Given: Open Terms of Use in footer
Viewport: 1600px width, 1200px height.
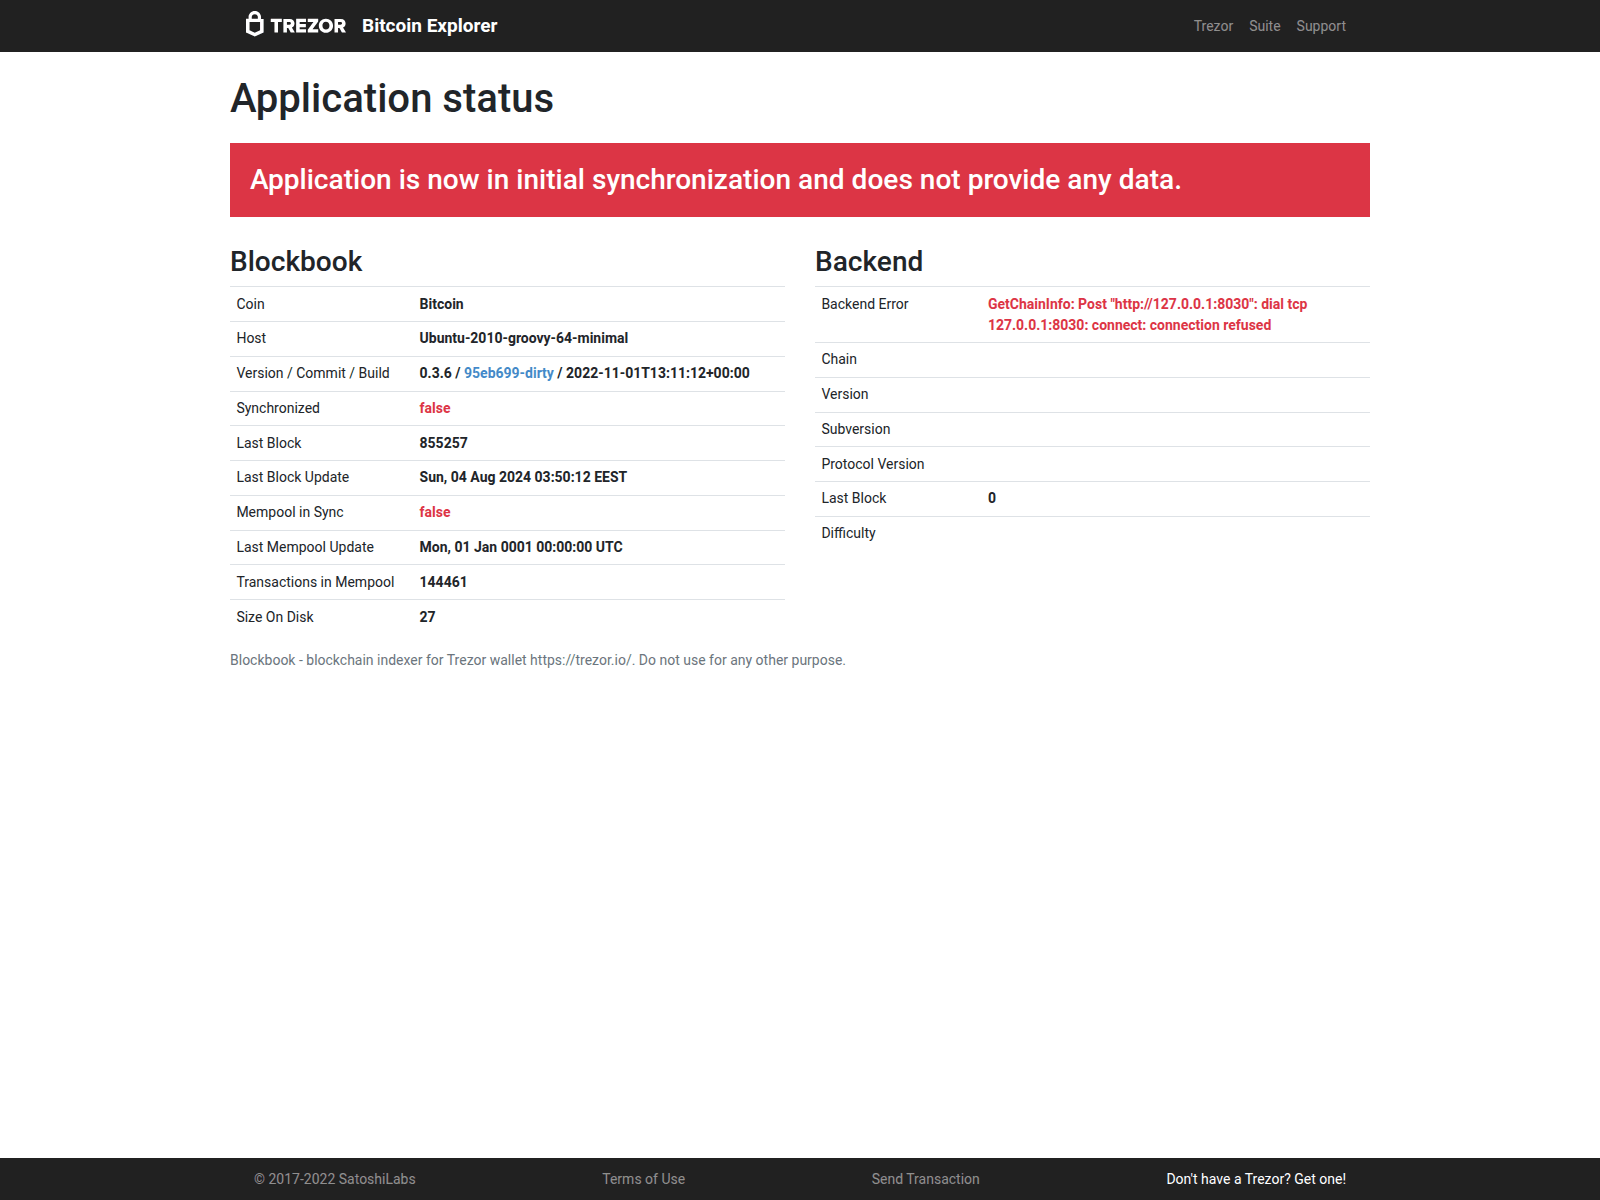Looking at the screenshot, I should [x=644, y=1179].
